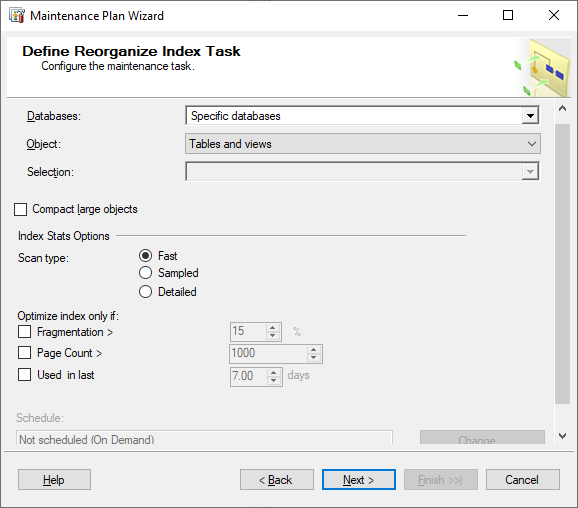Screen dimensions: 578x508
Task: Click the Optimize index only if label
Action: [x=68, y=316]
